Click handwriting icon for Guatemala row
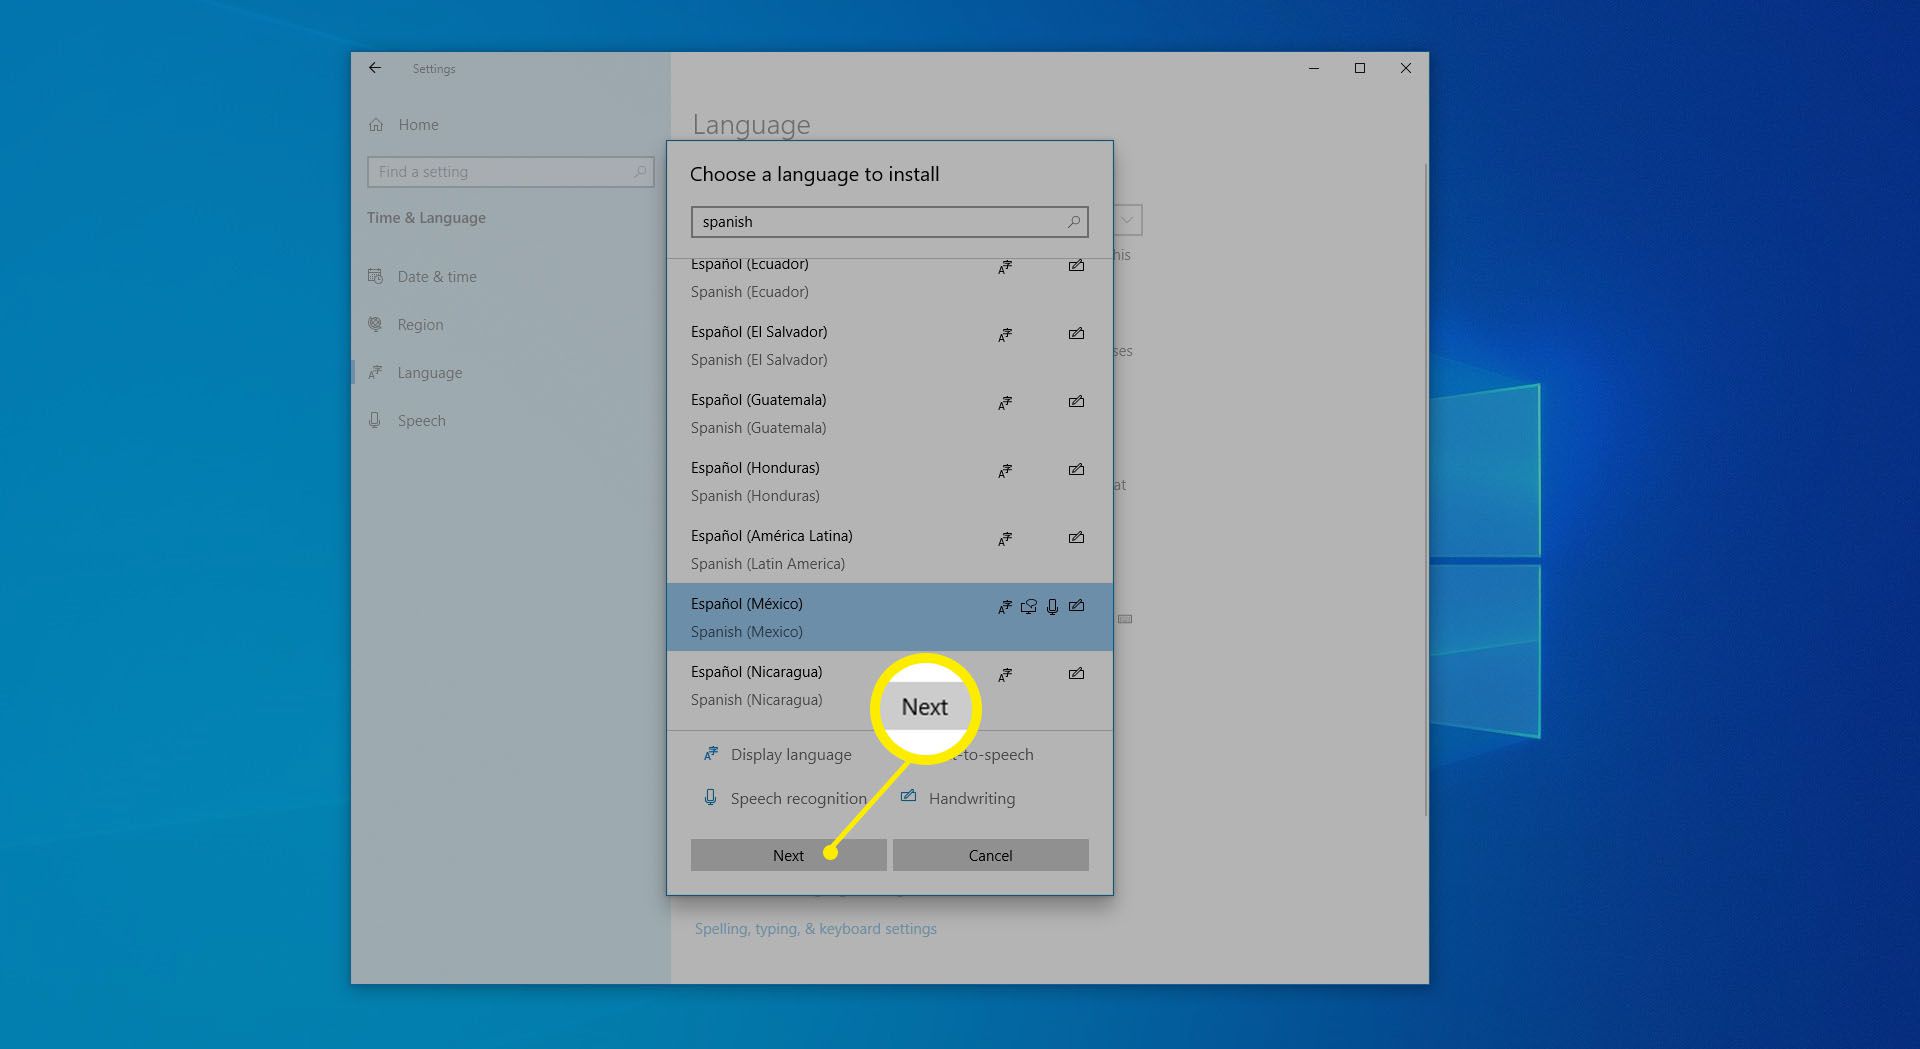 1076,402
